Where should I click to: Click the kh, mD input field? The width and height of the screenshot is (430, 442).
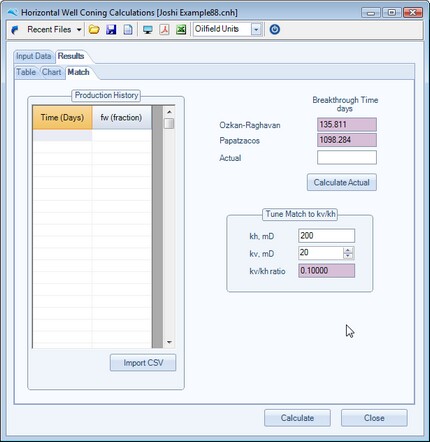326,236
